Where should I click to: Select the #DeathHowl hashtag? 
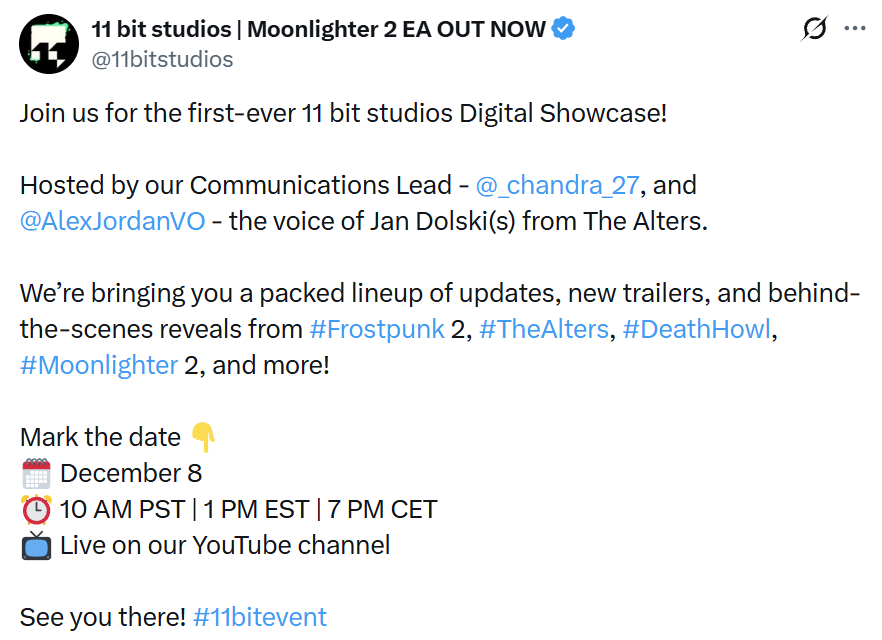[x=697, y=329]
